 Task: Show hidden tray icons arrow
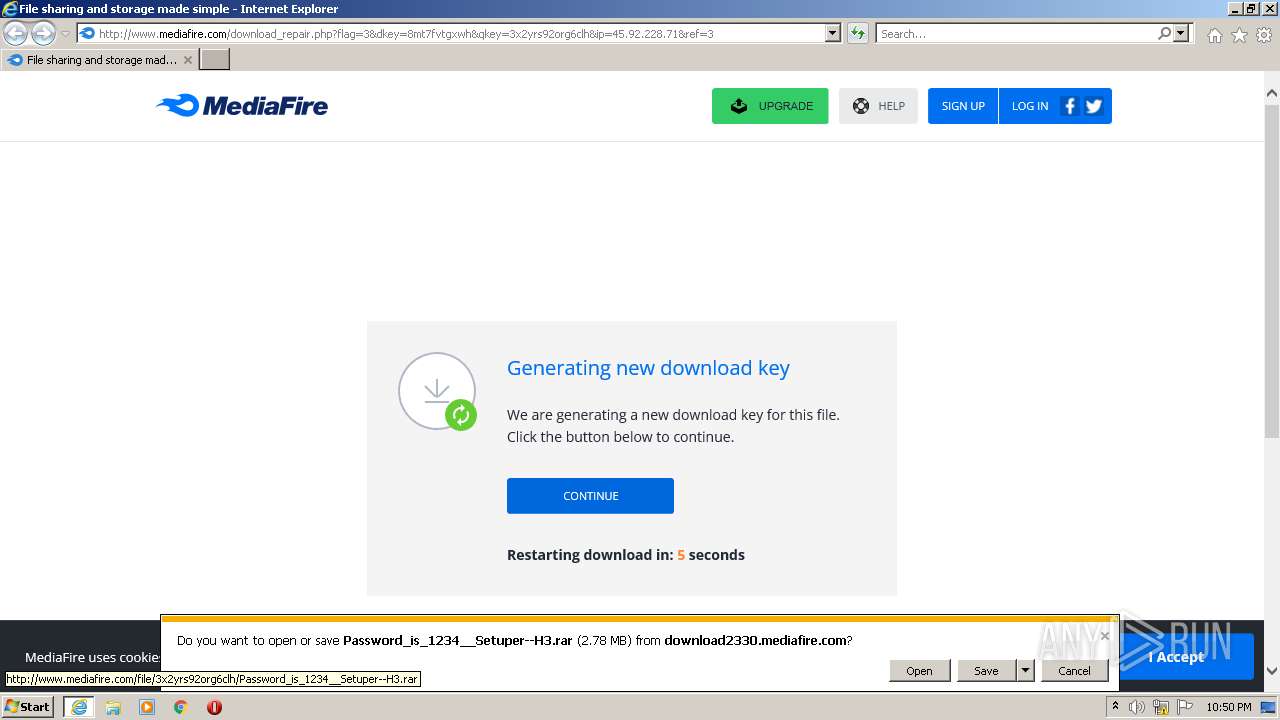coord(1115,707)
